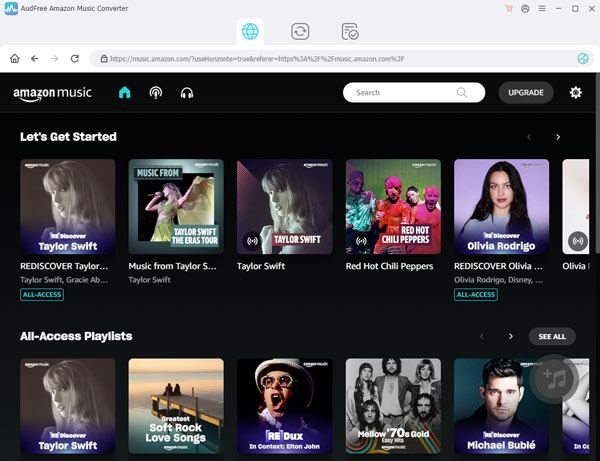The width and height of the screenshot is (600, 461).
Task: Click the magnifier search icon
Action: tap(462, 92)
